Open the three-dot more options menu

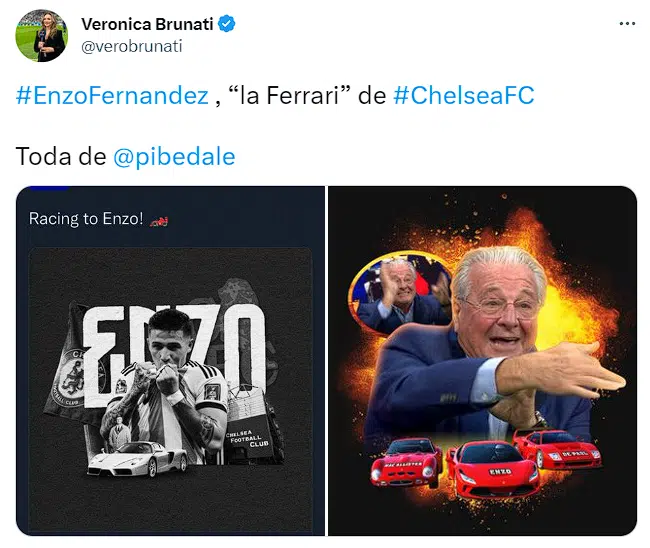(x=627, y=24)
